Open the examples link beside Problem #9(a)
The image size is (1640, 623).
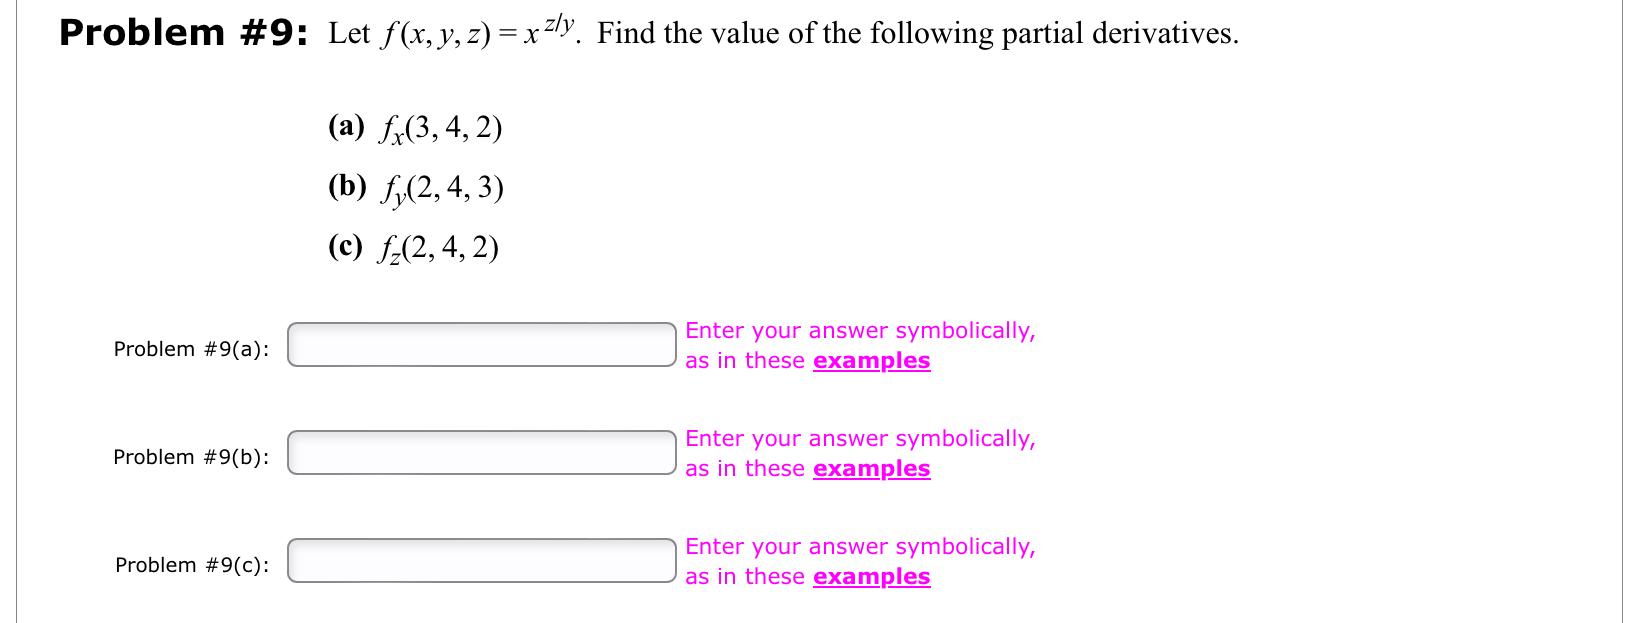point(871,361)
